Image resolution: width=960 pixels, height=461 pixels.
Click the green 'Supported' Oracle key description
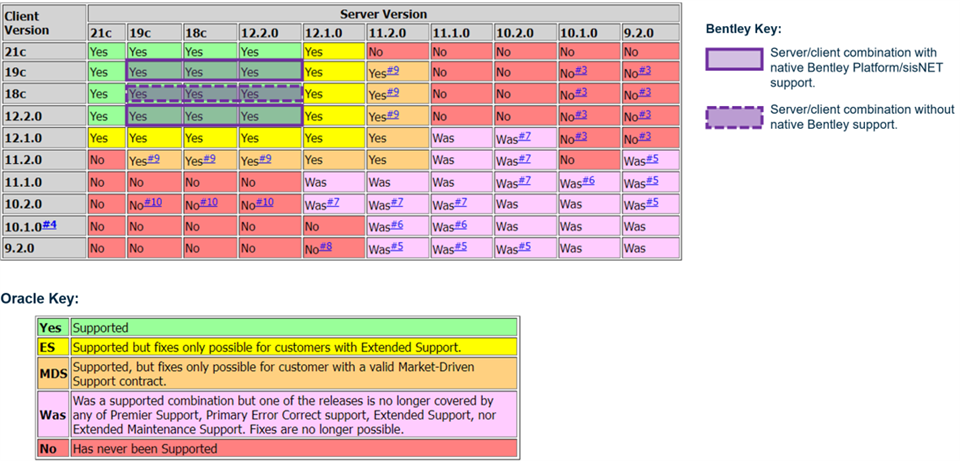click(x=294, y=328)
